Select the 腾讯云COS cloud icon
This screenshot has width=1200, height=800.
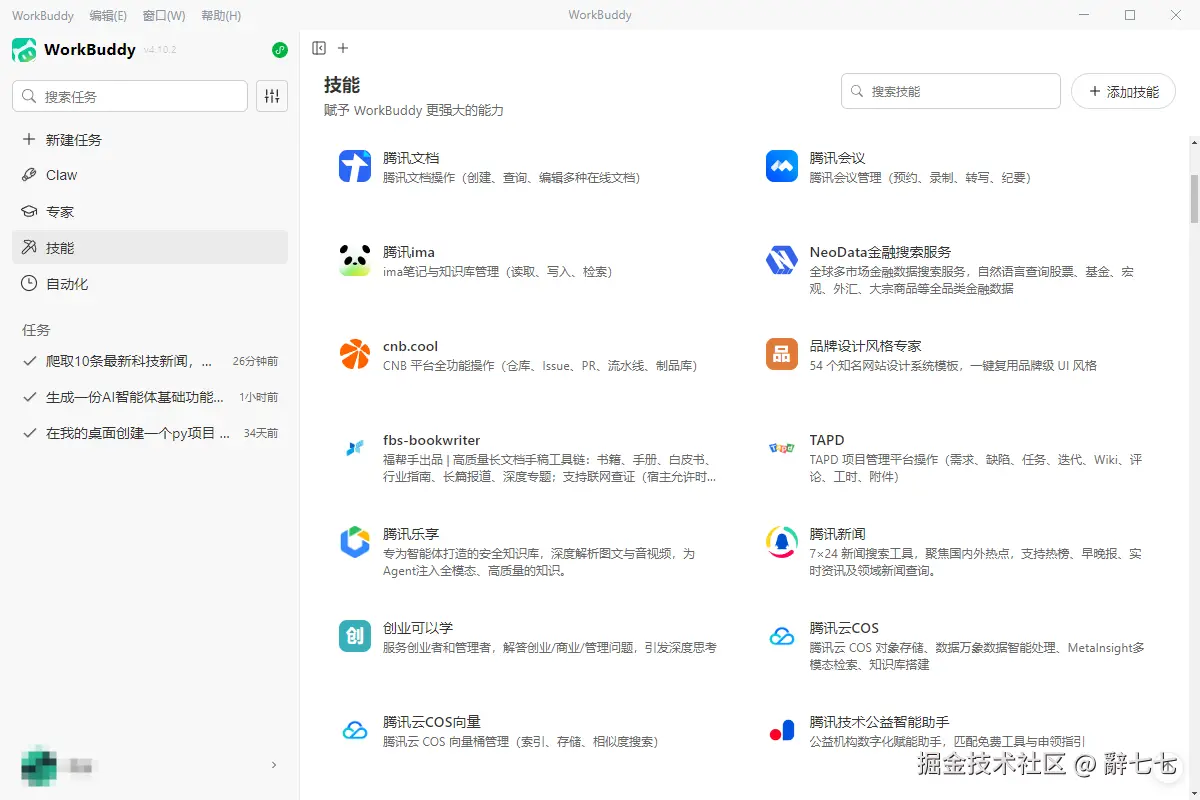[782, 636]
